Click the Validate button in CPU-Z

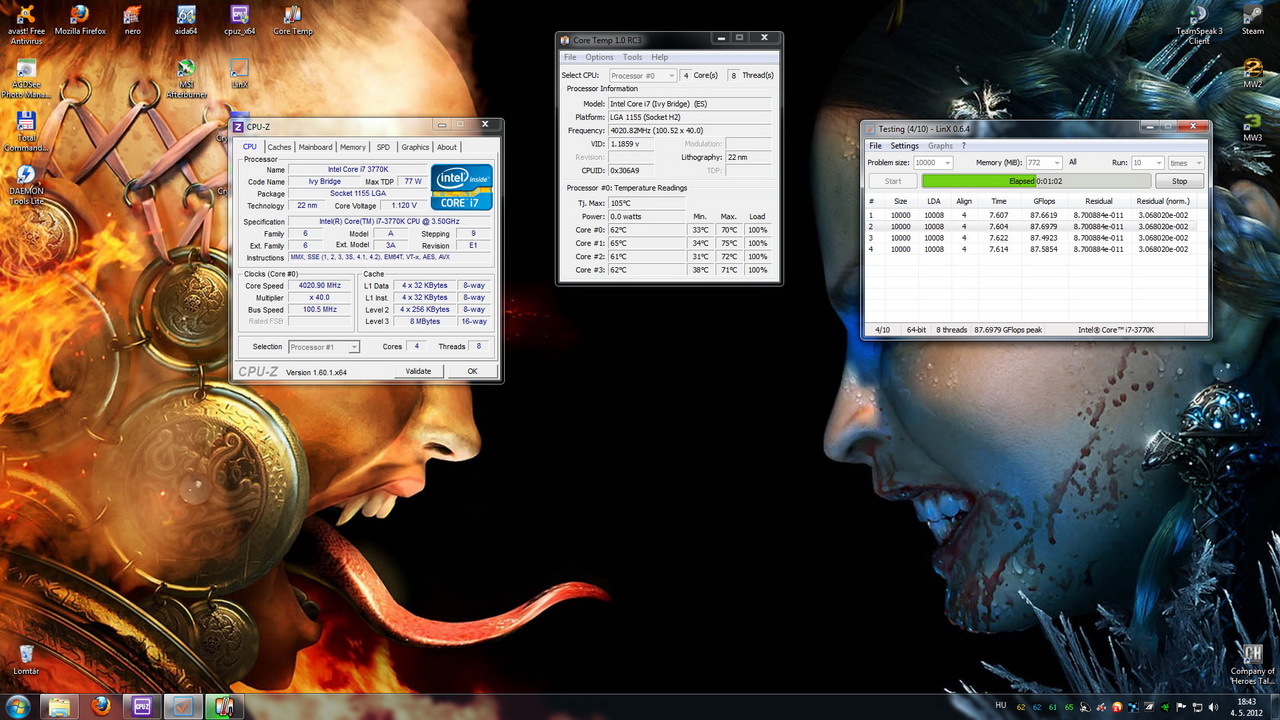pyautogui.click(x=418, y=371)
